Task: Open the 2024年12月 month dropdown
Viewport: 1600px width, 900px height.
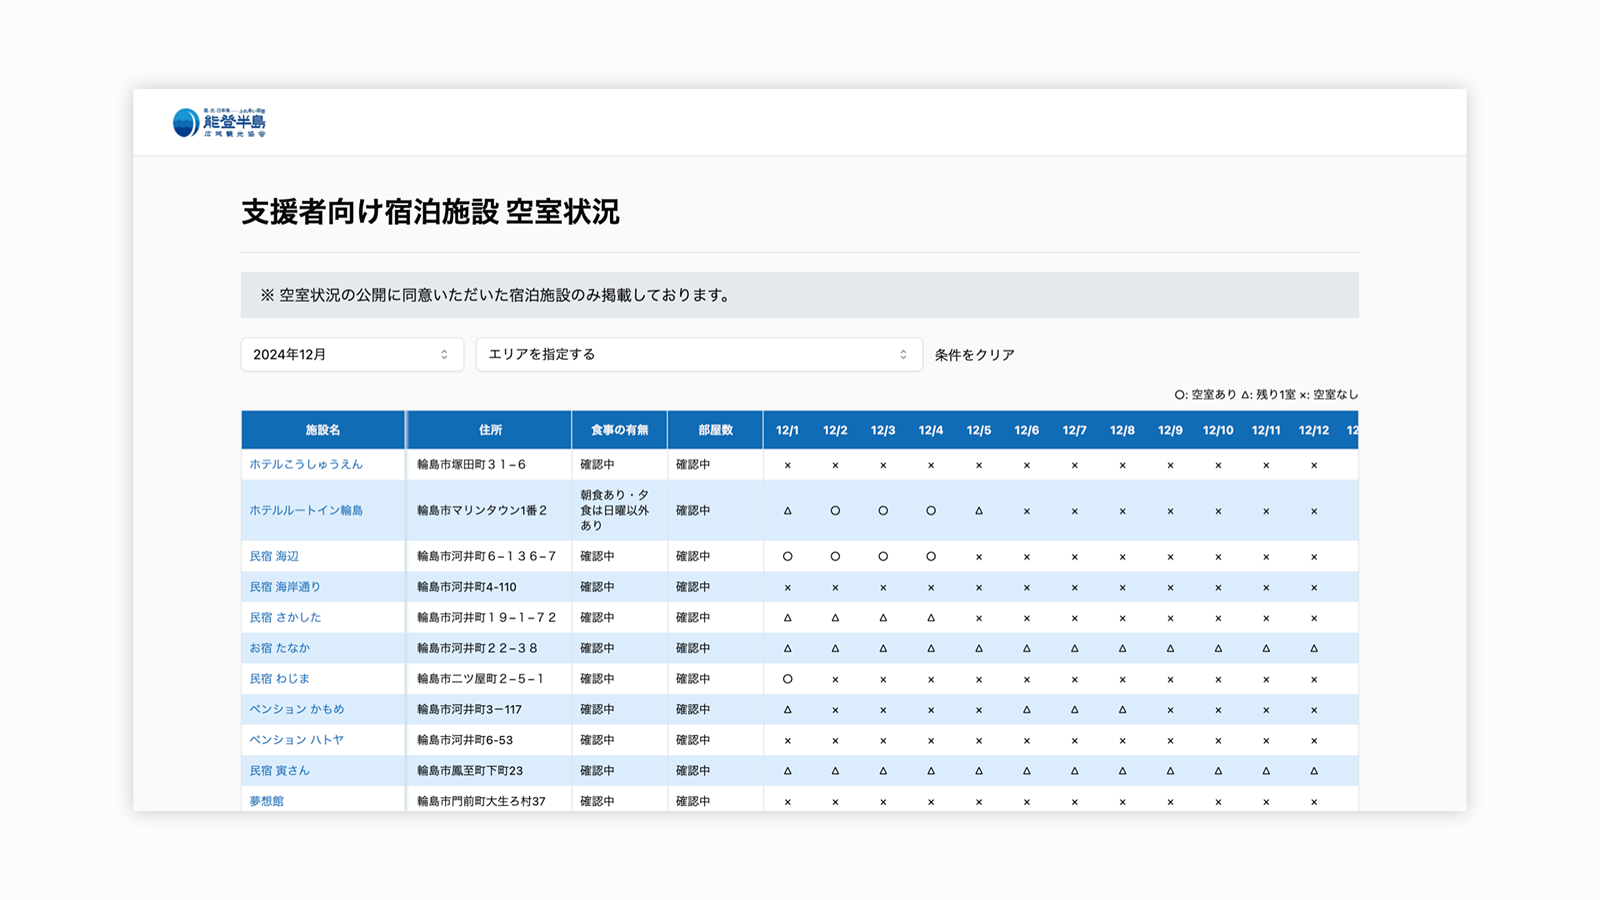Action: pyautogui.click(x=352, y=354)
